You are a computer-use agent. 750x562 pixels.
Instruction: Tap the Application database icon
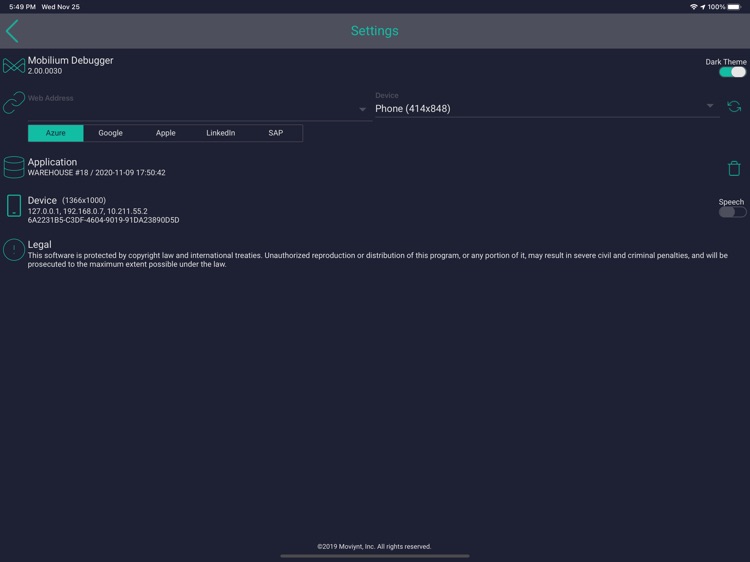[14, 167]
